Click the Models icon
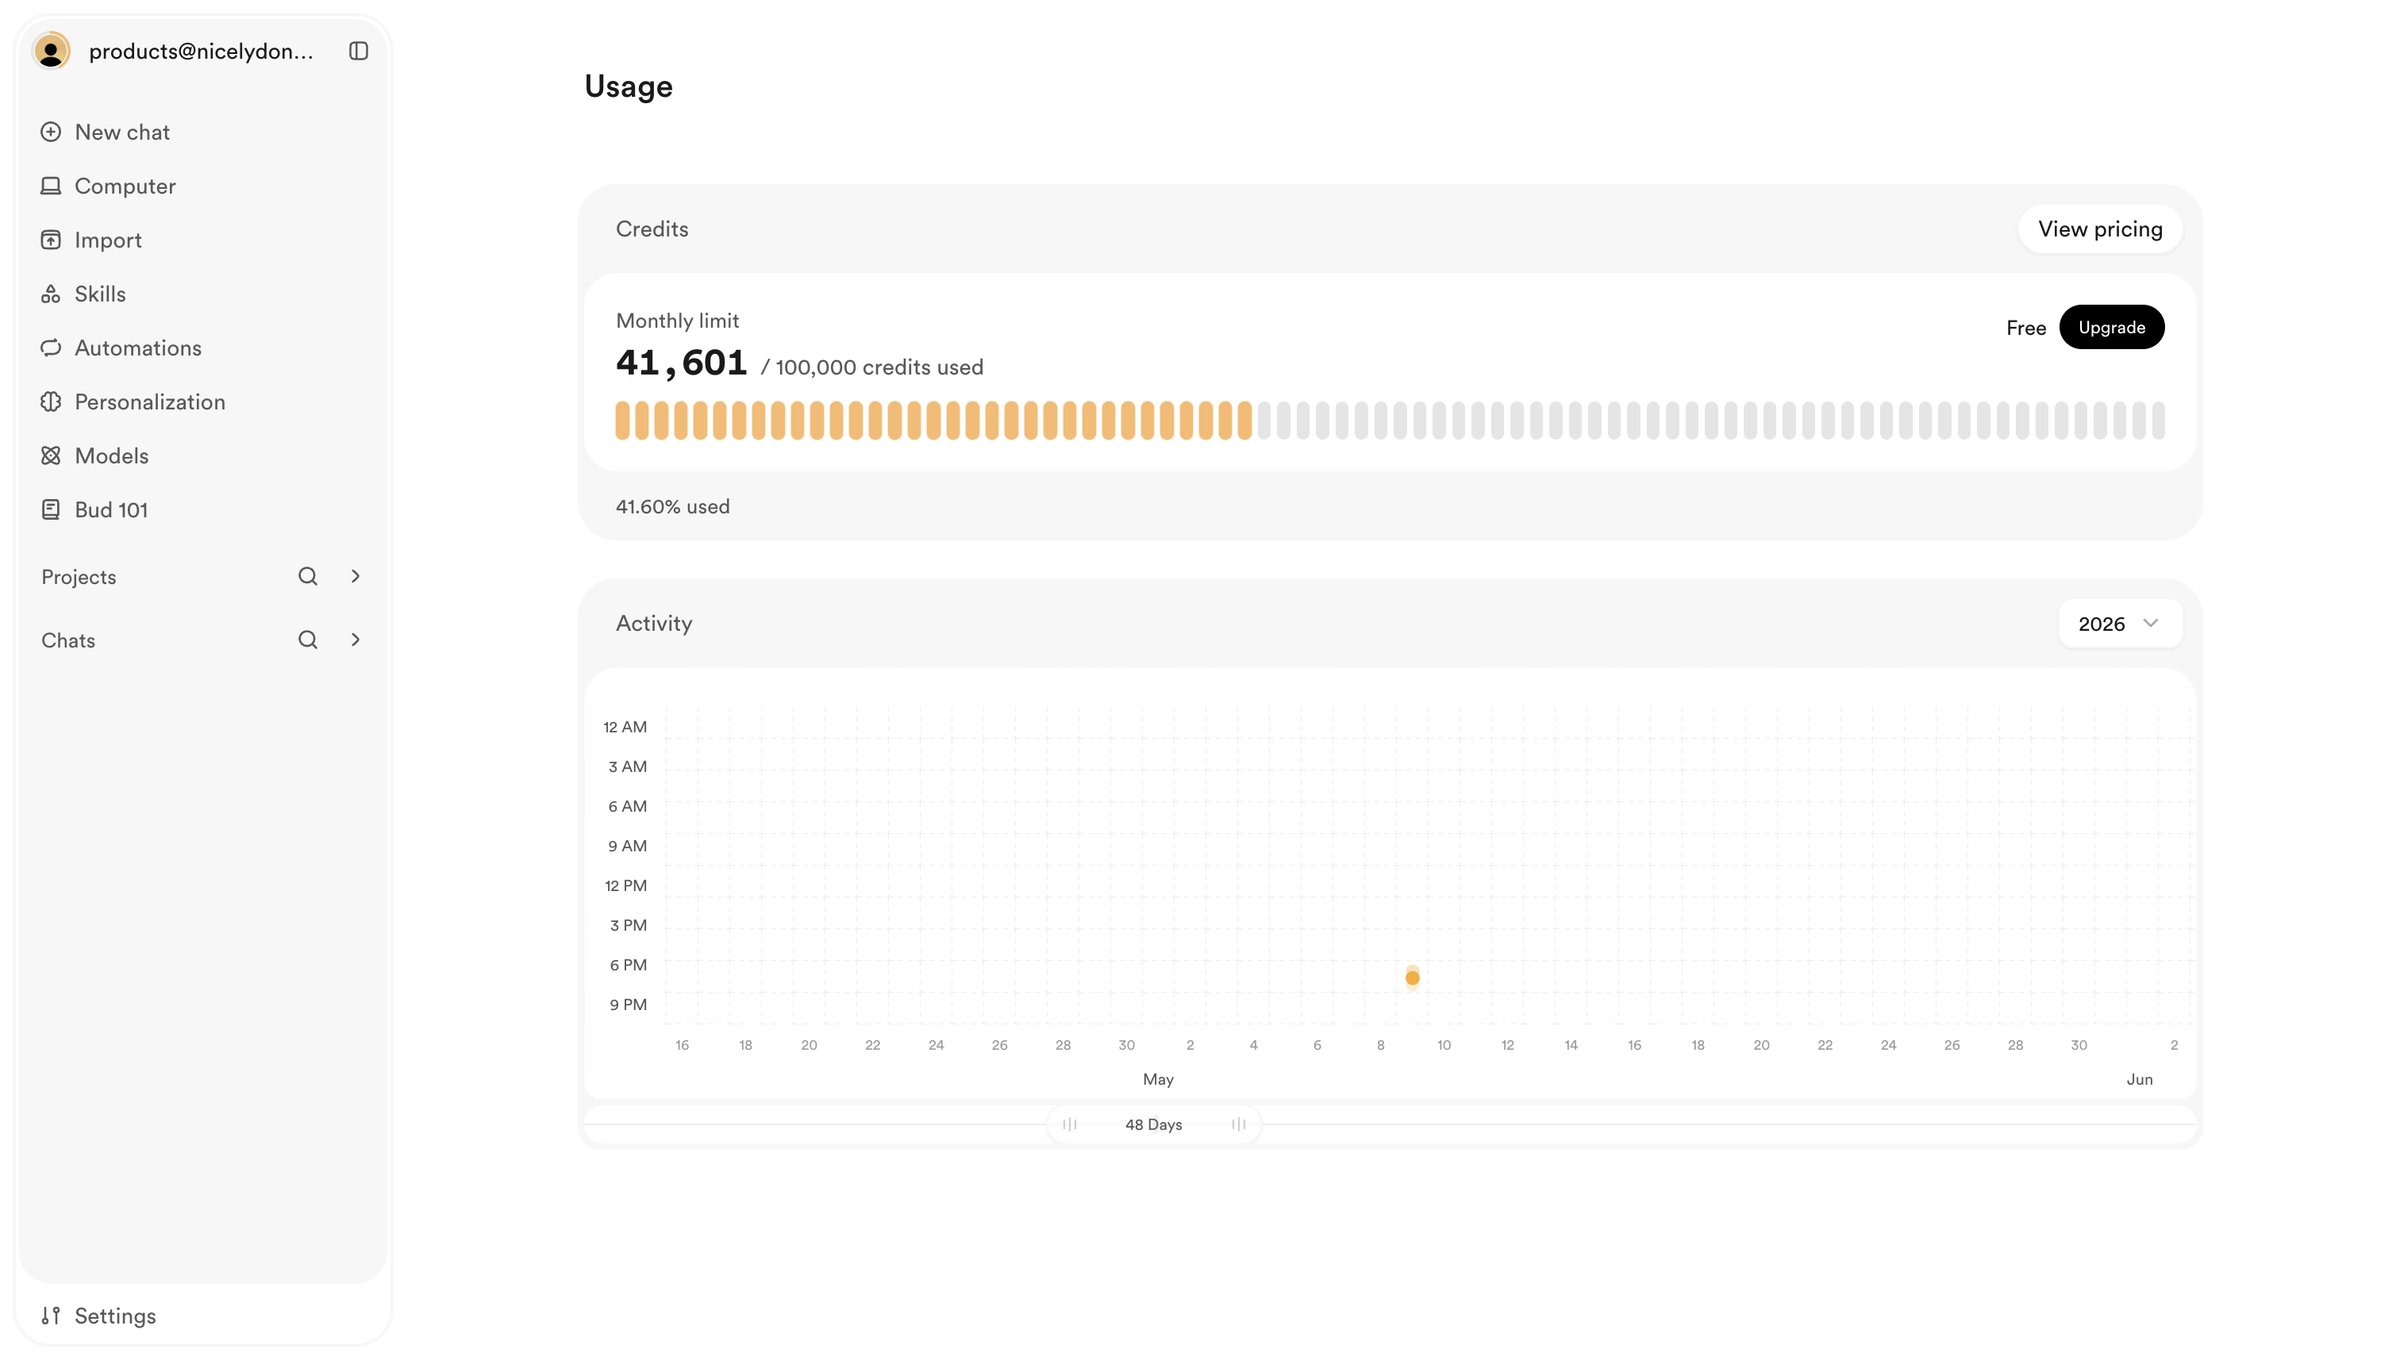The image size is (2400, 1360). [x=51, y=456]
